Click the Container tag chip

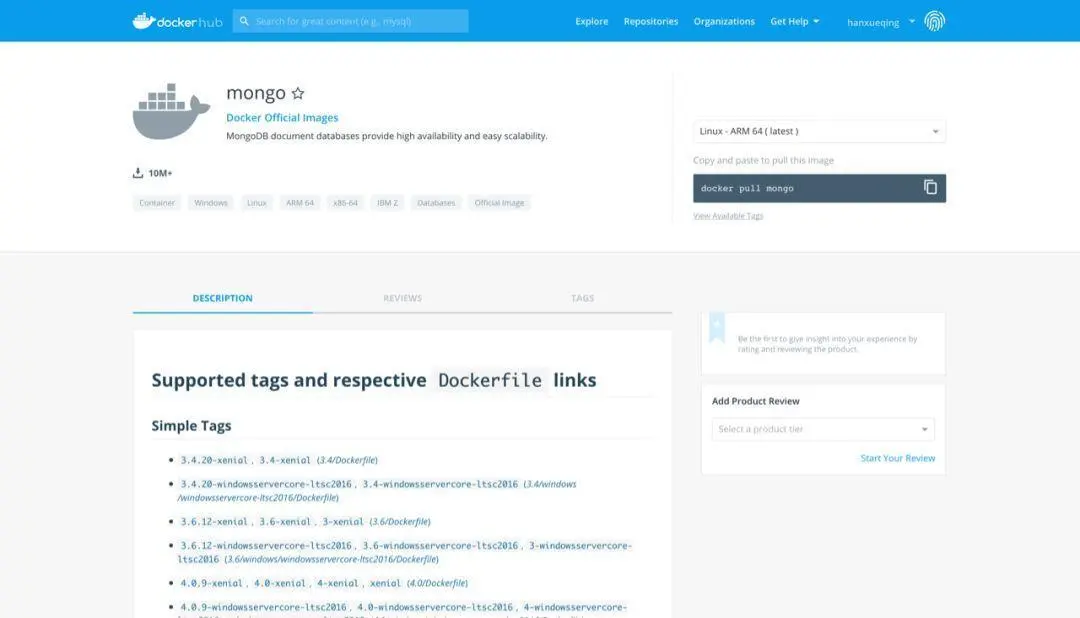(157, 203)
